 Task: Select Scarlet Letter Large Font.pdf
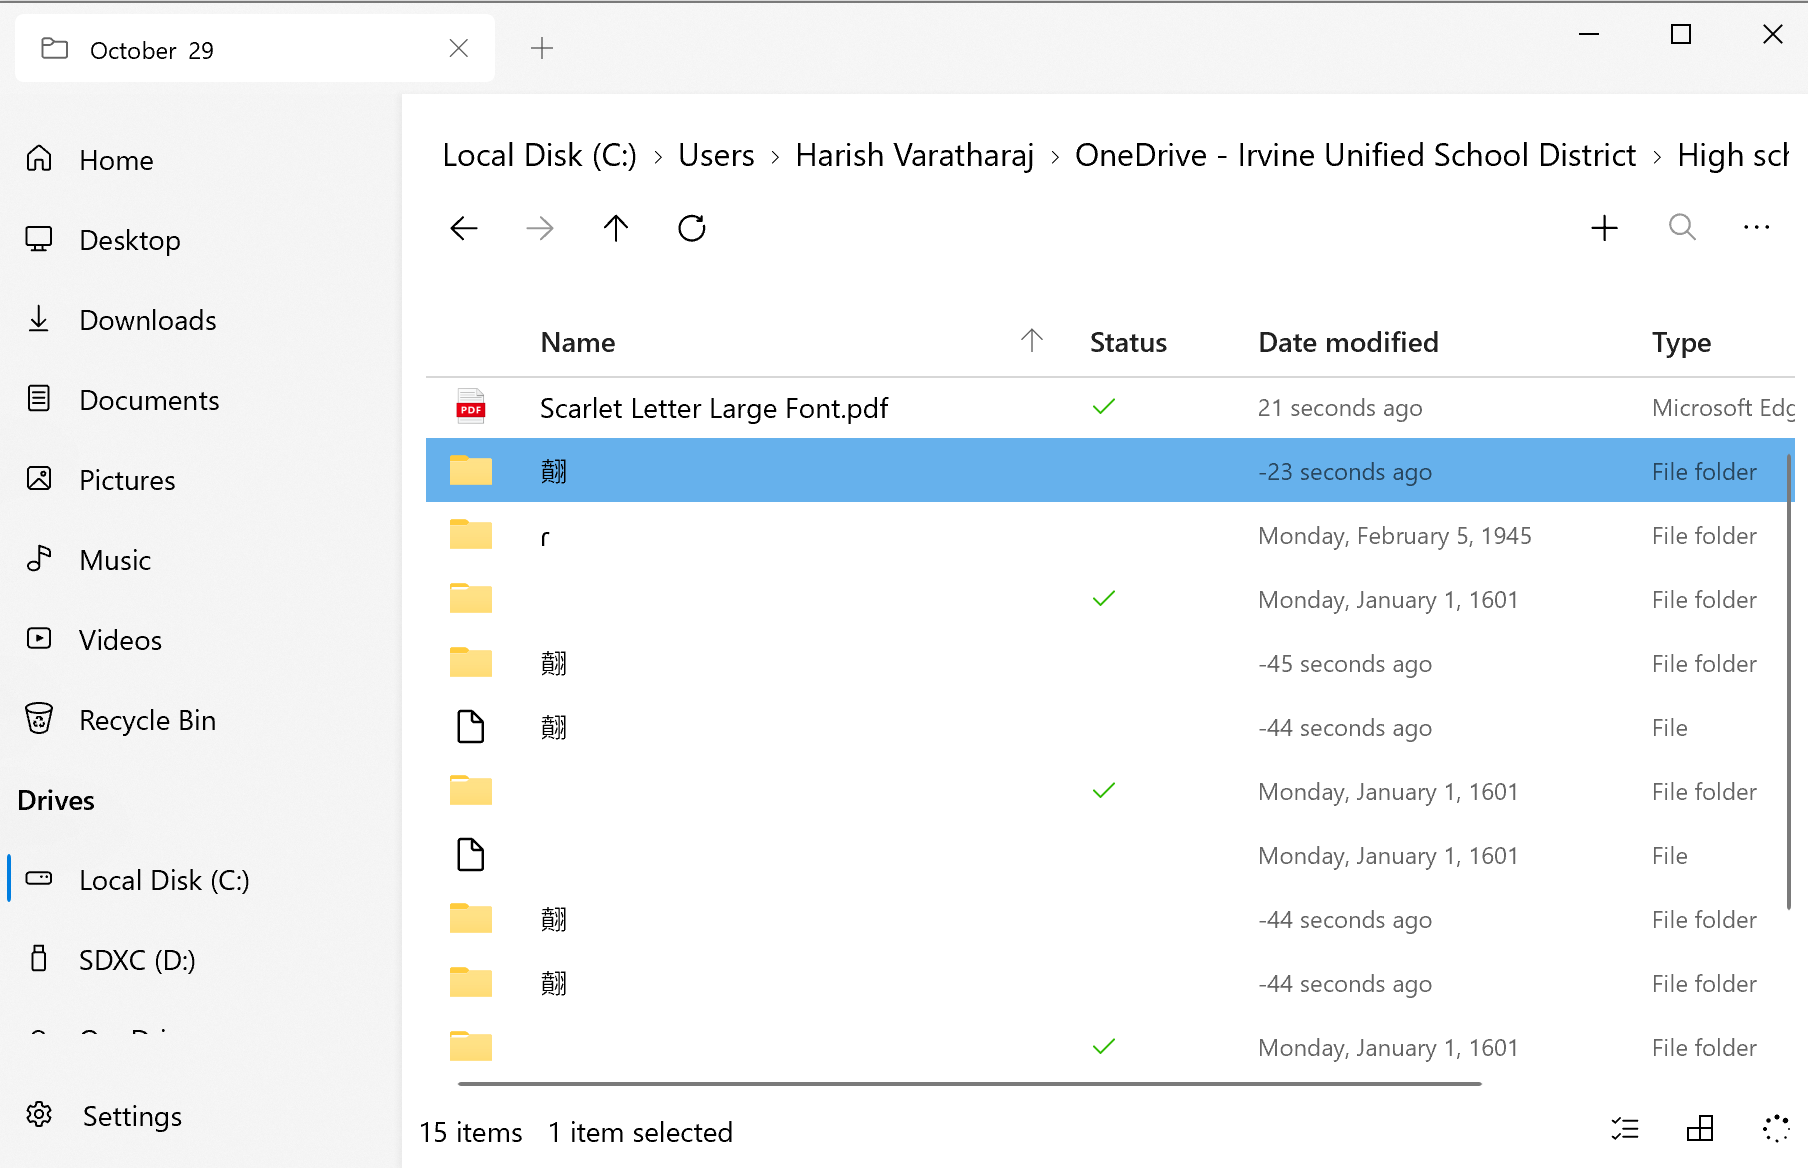pos(713,408)
